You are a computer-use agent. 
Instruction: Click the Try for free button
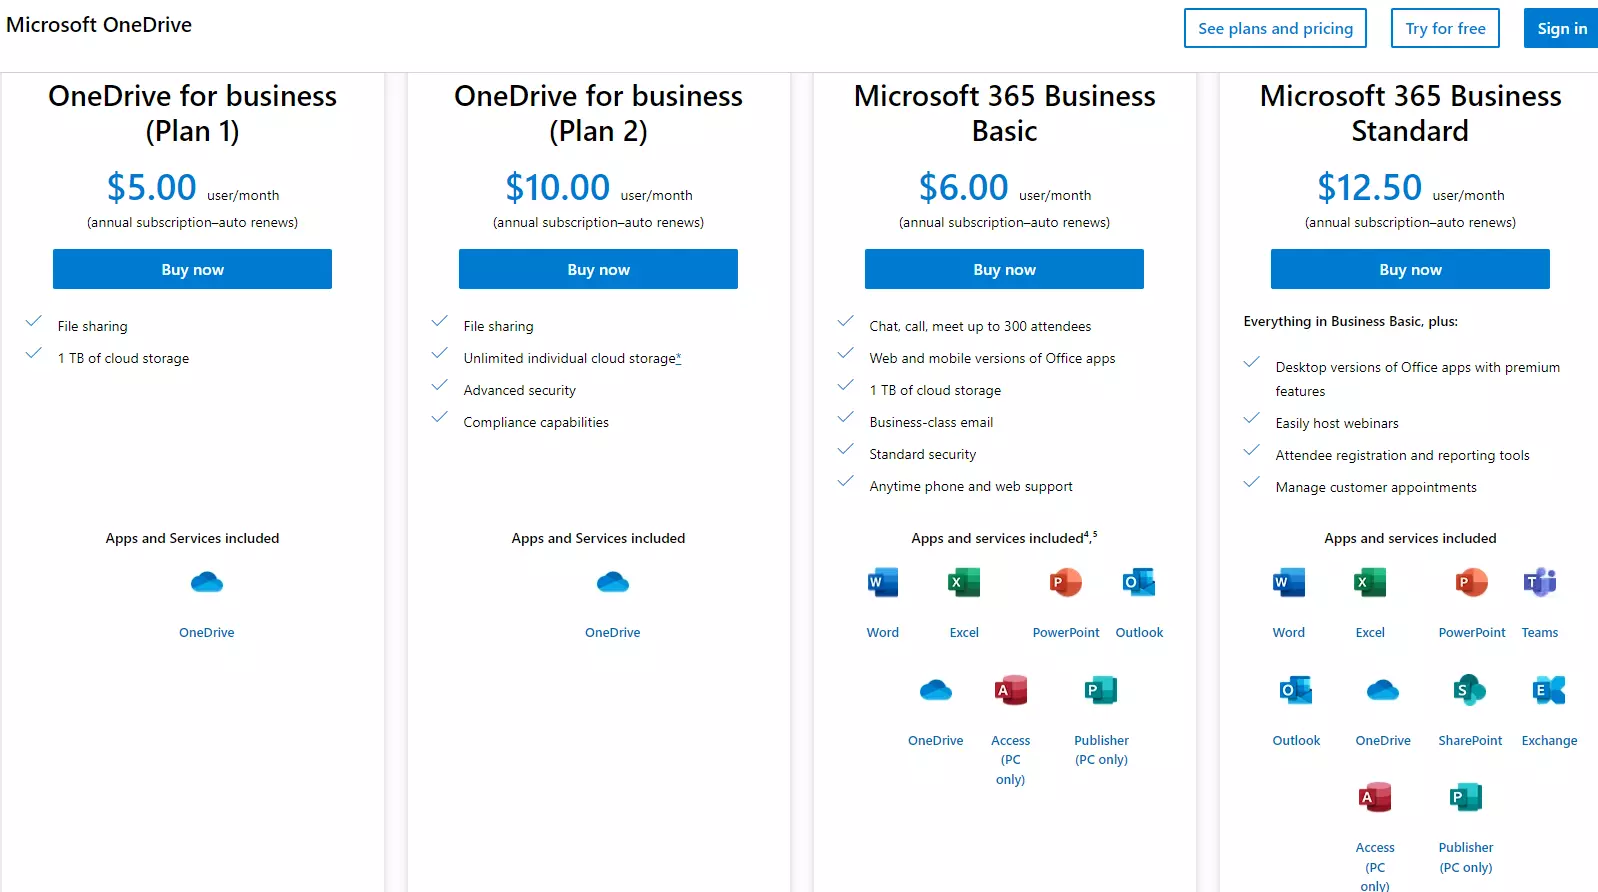(1444, 28)
